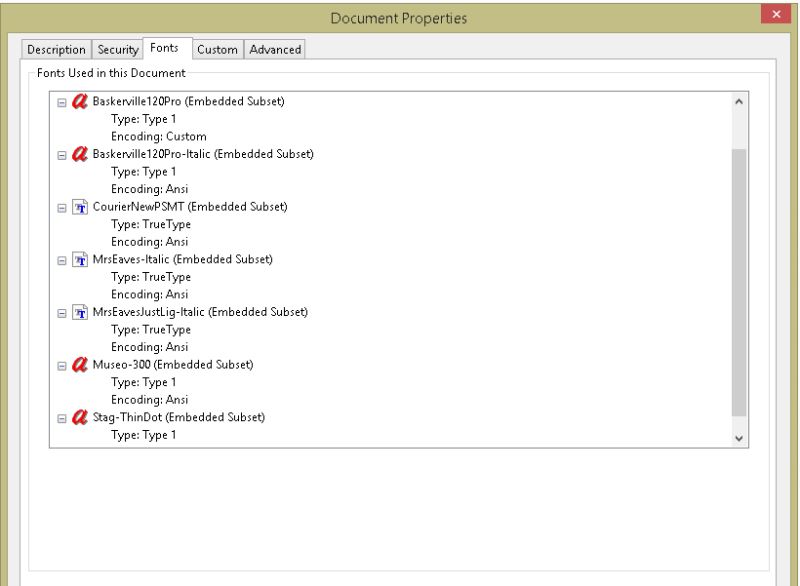The height and width of the screenshot is (586, 800).
Task: Click the 'Document Properties' title bar text
Action: pos(398,18)
